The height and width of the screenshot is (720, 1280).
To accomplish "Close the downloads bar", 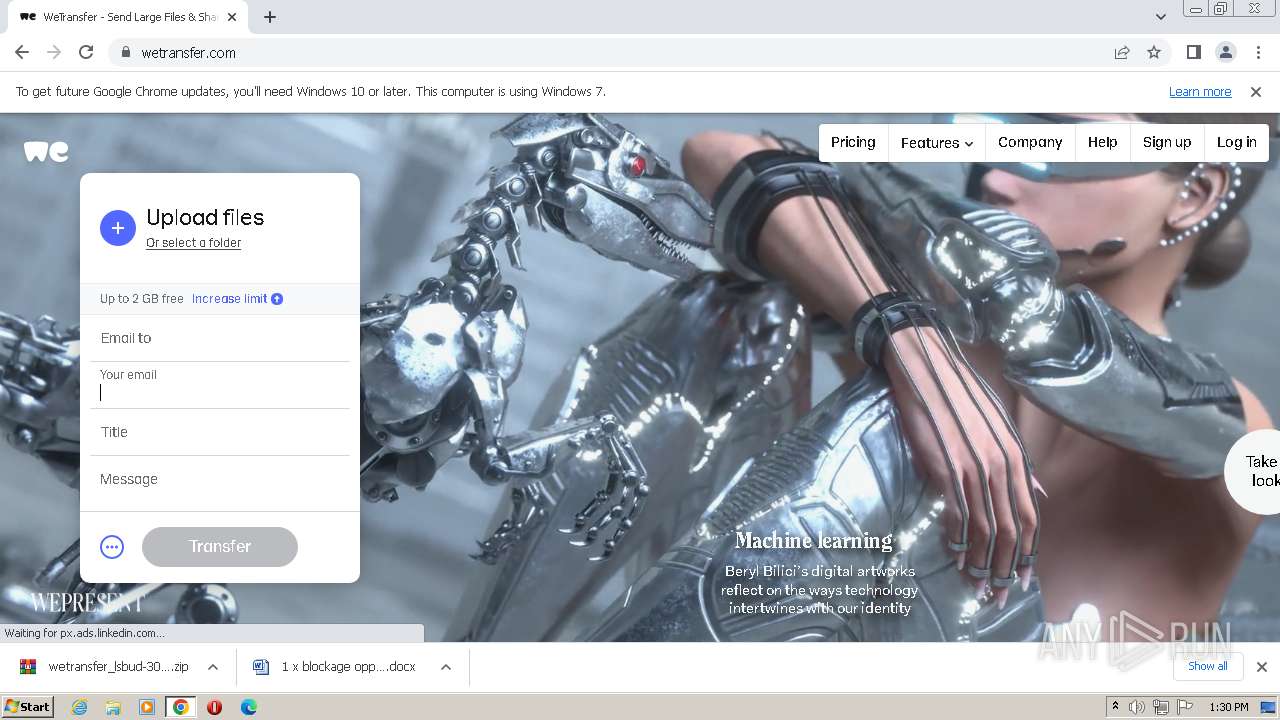I will point(1262,667).
